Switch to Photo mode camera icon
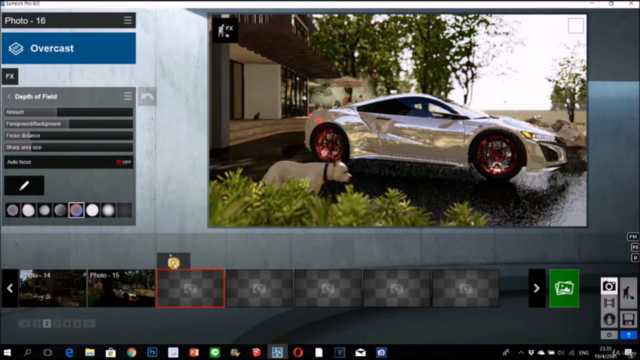The image size is (640, 360). point(609,286)
